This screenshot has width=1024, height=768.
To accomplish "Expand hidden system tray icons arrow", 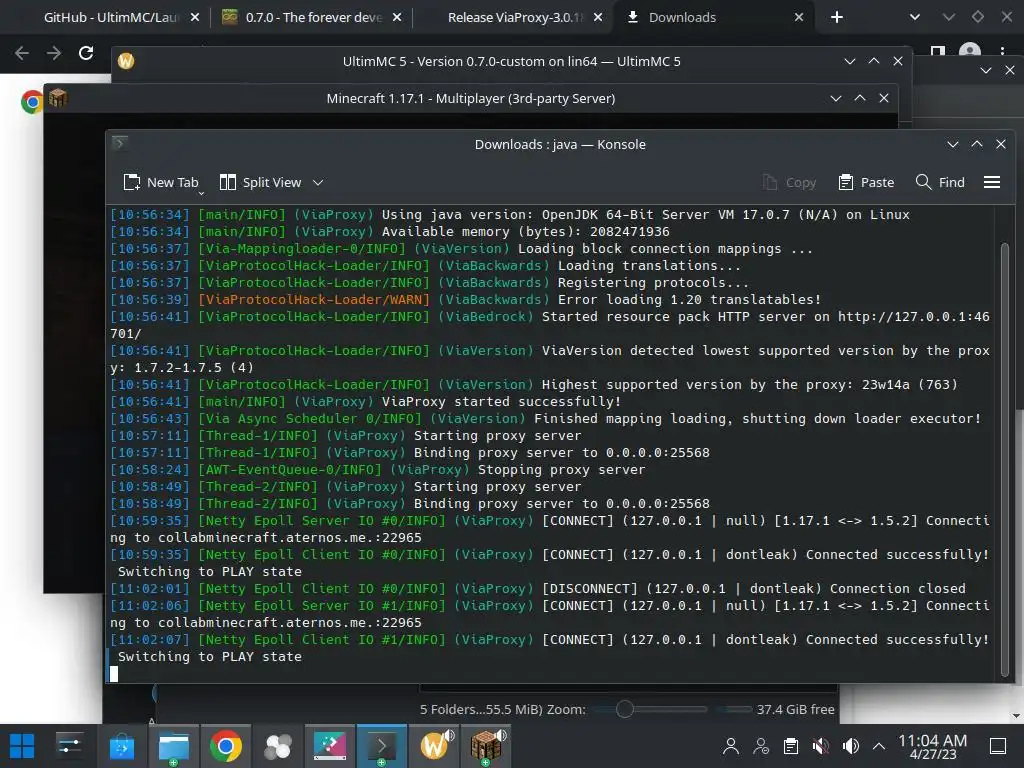I will click(879, 746).
